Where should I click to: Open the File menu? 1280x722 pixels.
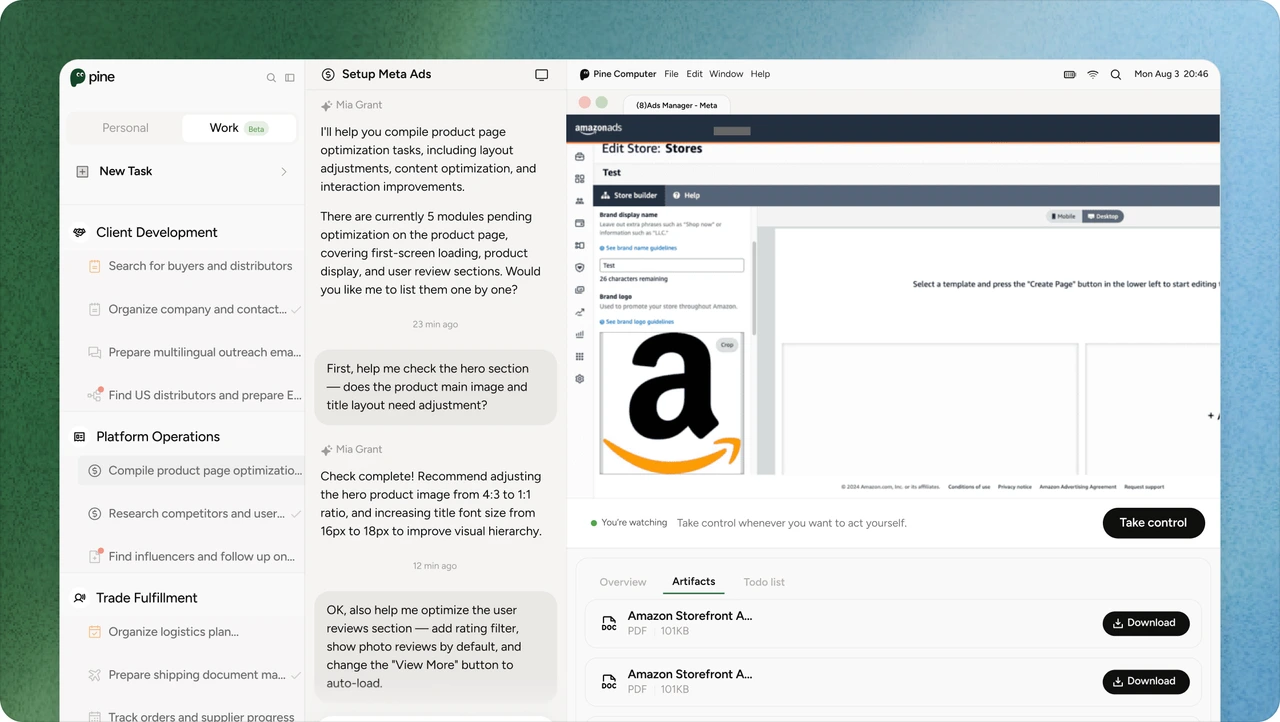671,74
